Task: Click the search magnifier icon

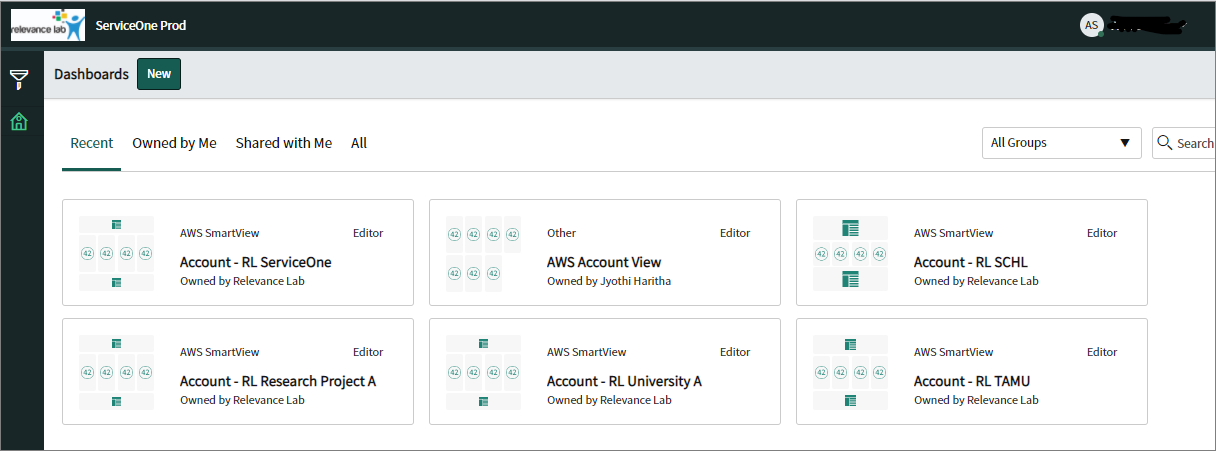Action: tap(1165, 142)
